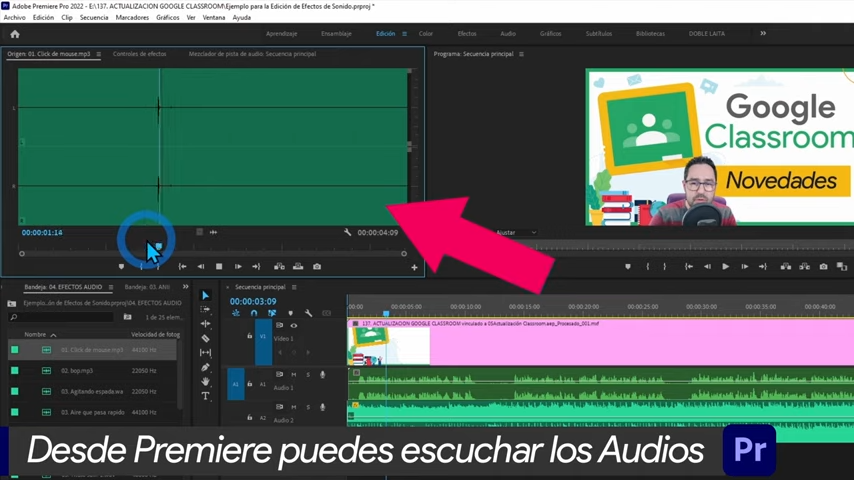Viewport: 854px width, 480px height.
Task: Export frame from Program monitor
Action: (824, 267)
